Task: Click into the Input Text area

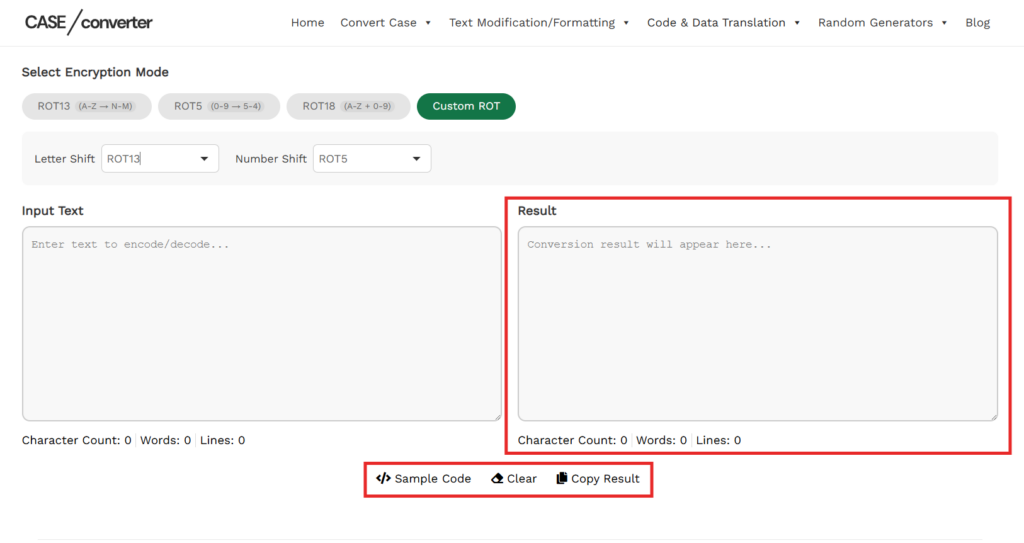Action: (262, 323)
